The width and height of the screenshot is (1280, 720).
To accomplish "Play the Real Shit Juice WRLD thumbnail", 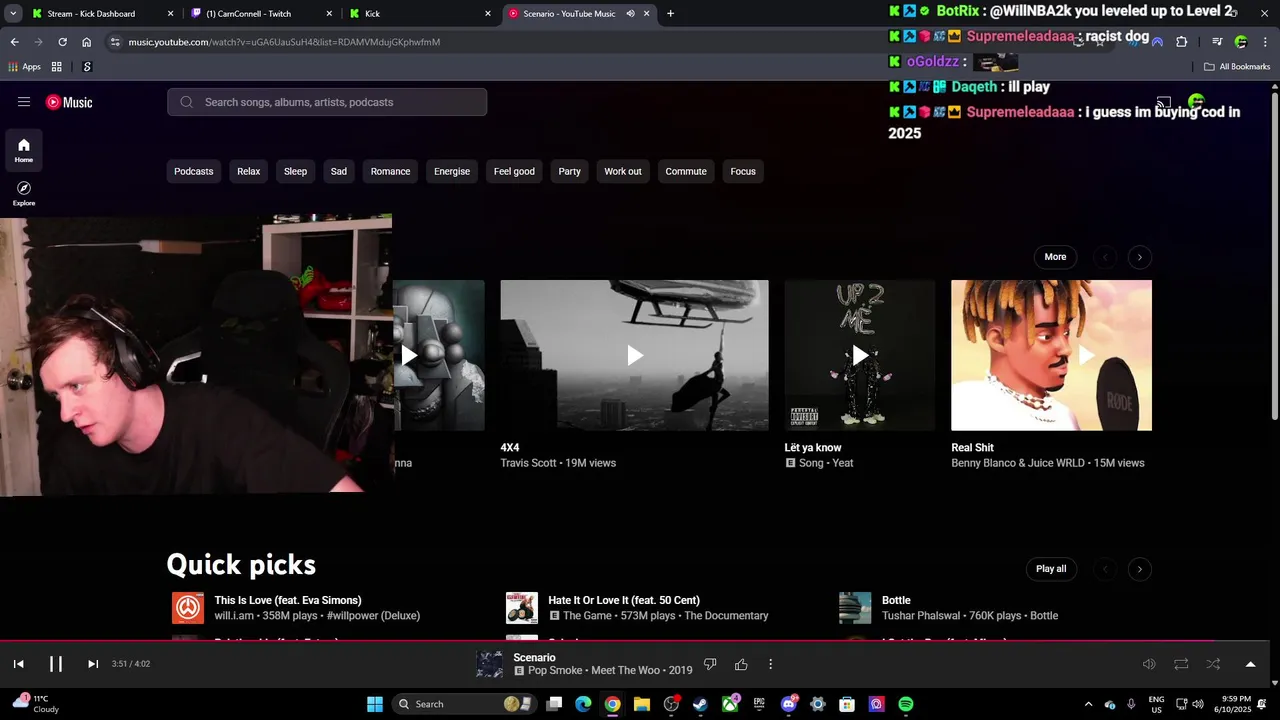I will (1051, 355).
